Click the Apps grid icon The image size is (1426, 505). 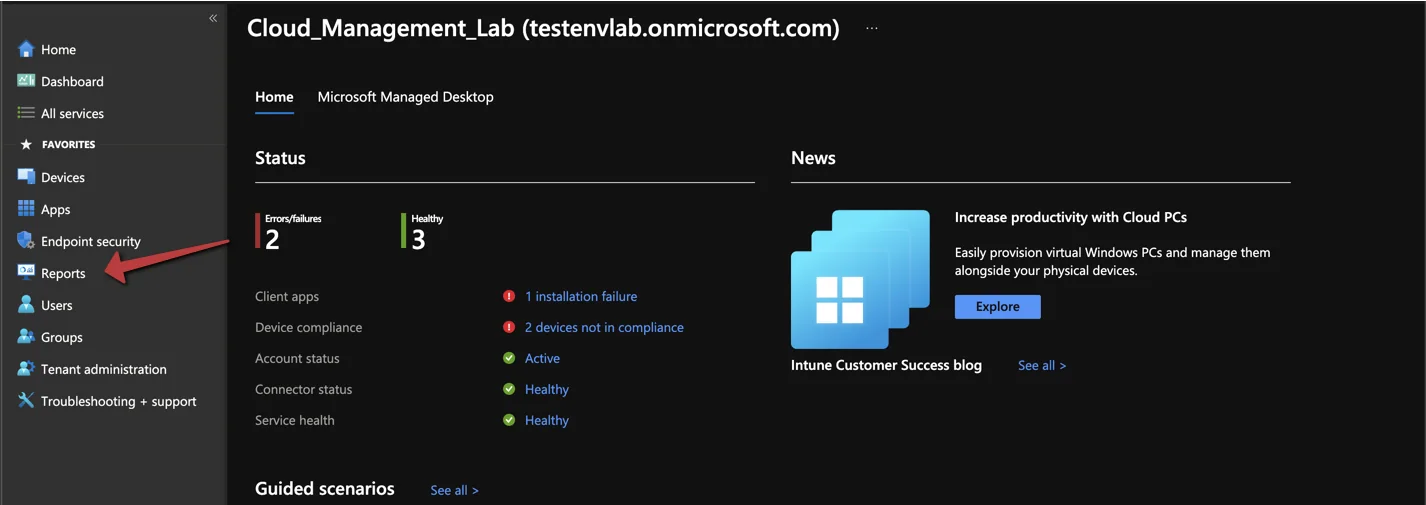(26, 209)
